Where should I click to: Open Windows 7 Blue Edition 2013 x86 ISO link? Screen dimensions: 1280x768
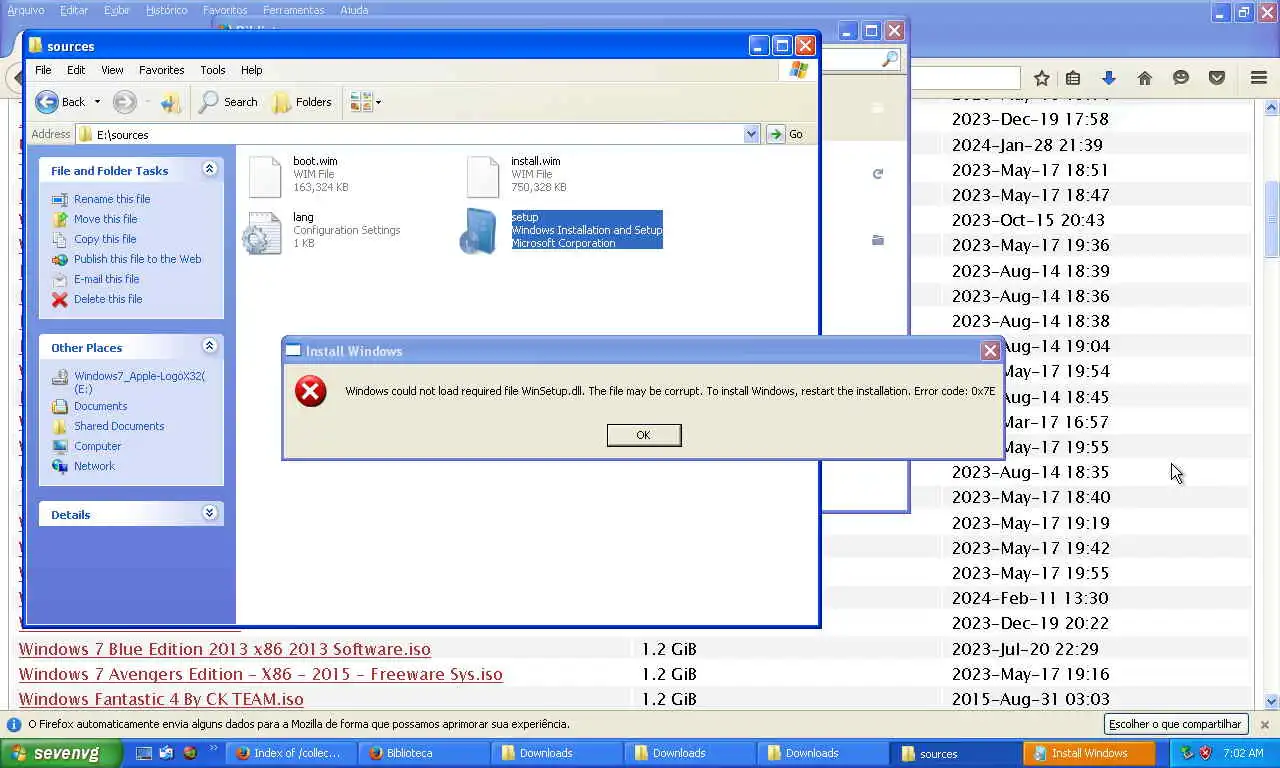click(x=225, y=649)
